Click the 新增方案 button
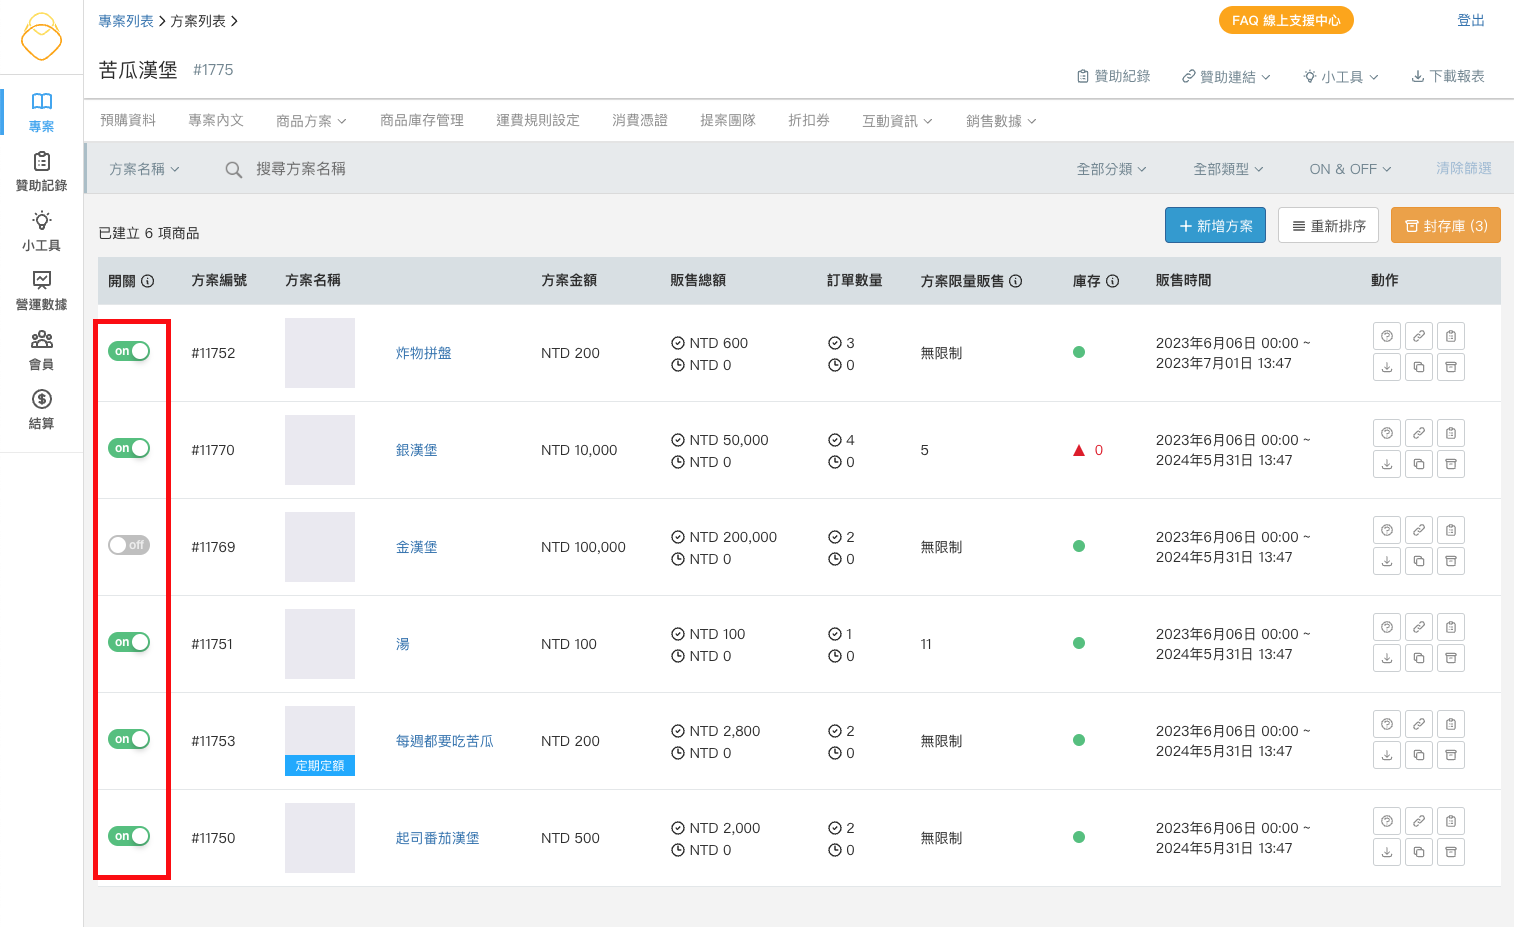The width and height of the screenshot is (1514, 927). pos(1215,225)
